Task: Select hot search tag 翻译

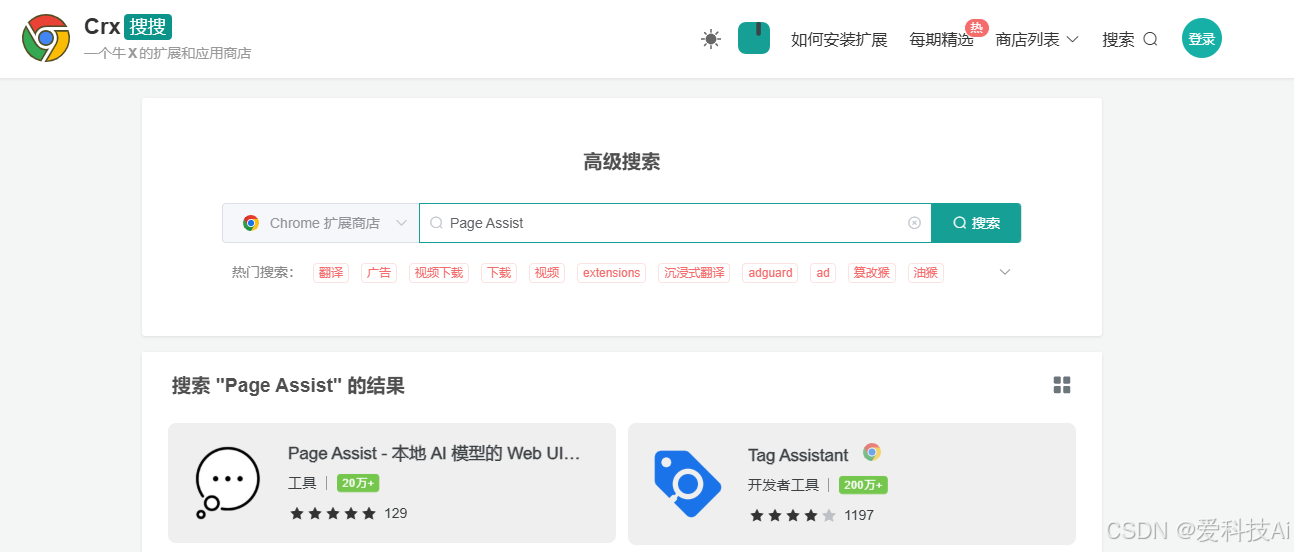Action: point(331,273)
